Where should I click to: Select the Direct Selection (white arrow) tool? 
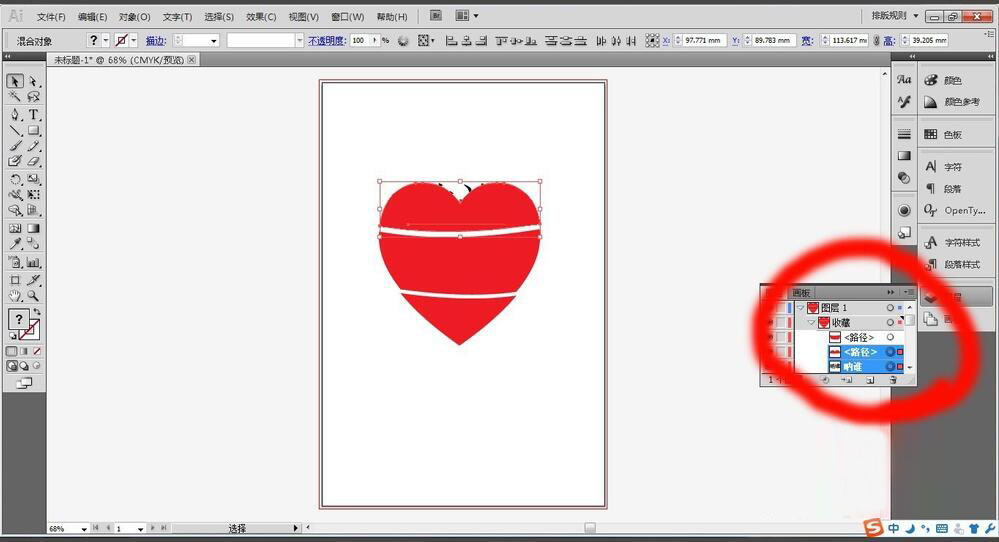[x=33, y=81]
